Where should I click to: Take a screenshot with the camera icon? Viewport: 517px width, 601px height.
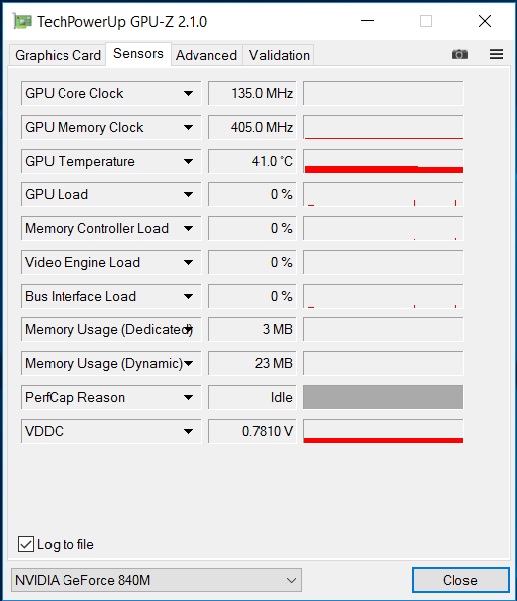460,54
